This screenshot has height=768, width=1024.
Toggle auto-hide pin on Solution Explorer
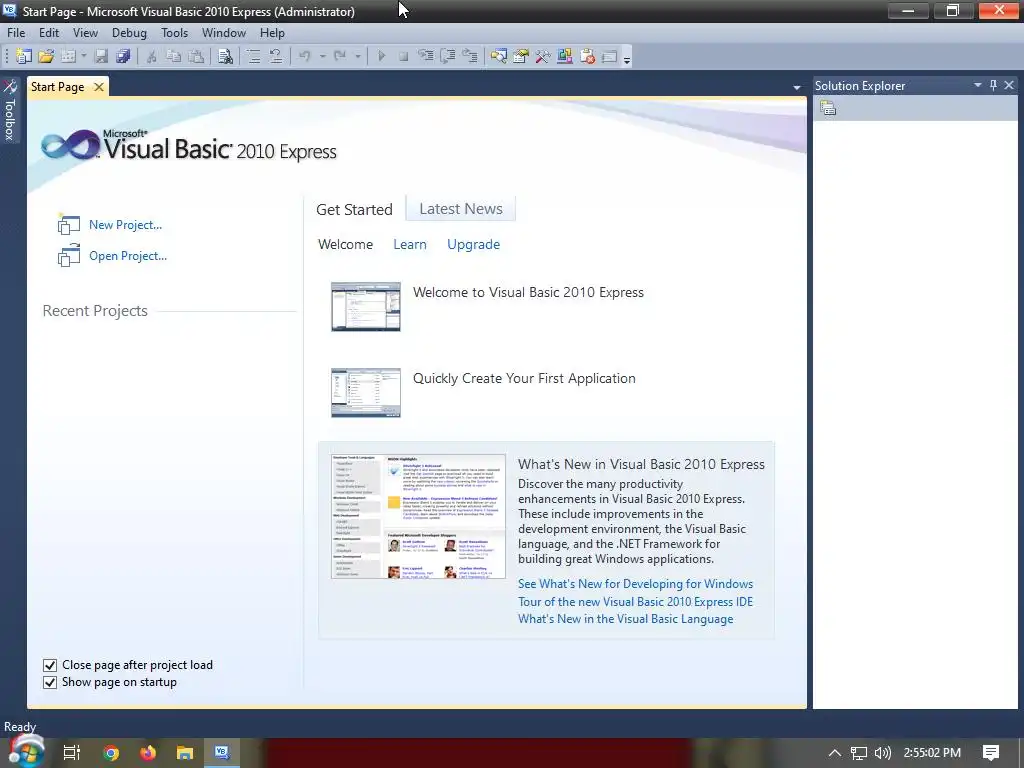coord(993,85)
